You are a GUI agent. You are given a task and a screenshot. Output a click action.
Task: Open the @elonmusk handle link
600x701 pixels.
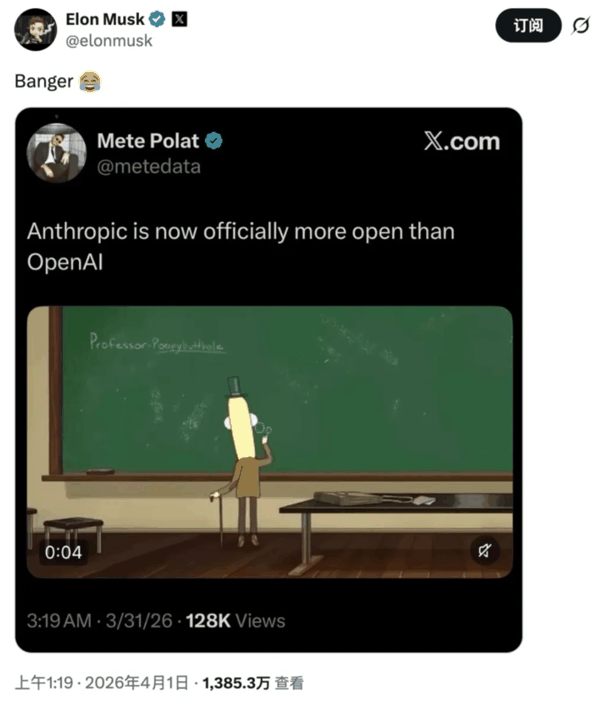[x=109, y=41]
